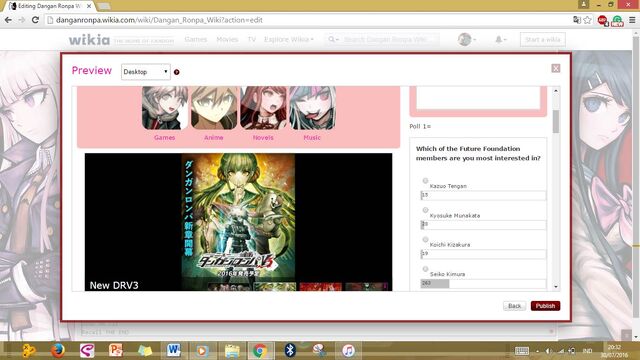Open the Chrome menu hamburger icon
The height and width of the screenshot is (360, 640).
(632, 20)
